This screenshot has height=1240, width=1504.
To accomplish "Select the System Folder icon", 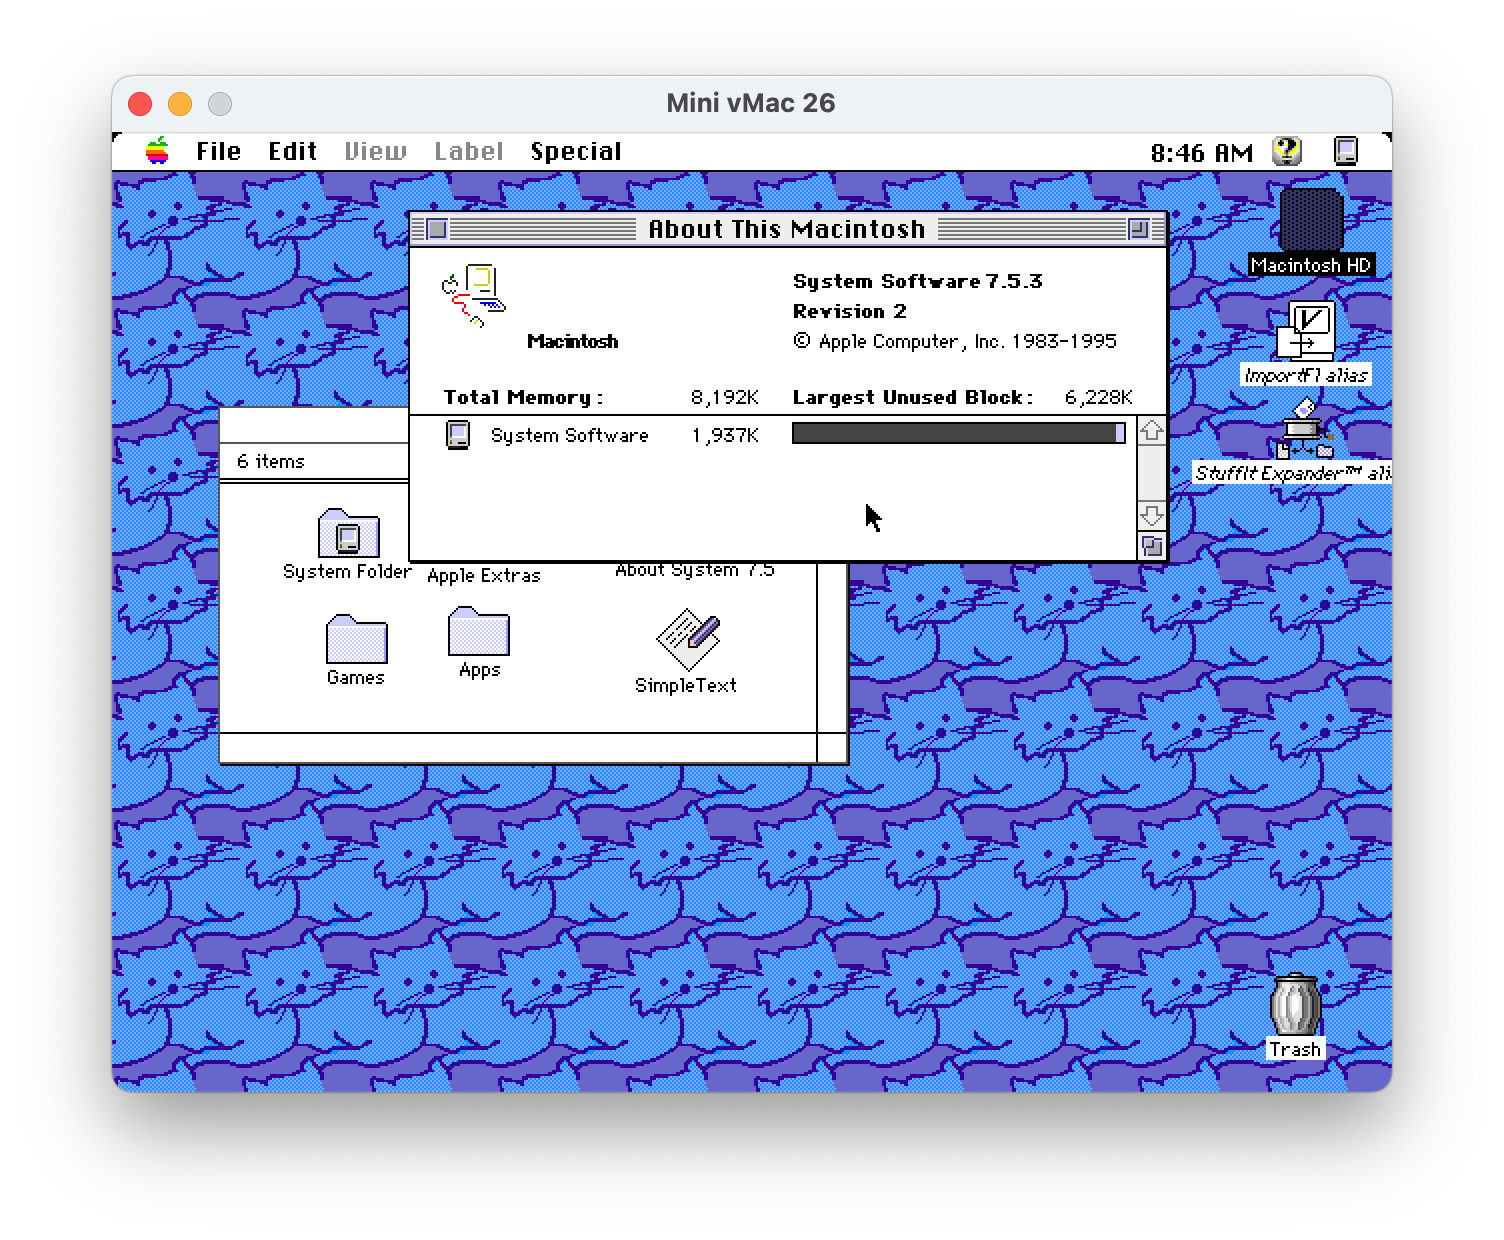I will [348, 533].
